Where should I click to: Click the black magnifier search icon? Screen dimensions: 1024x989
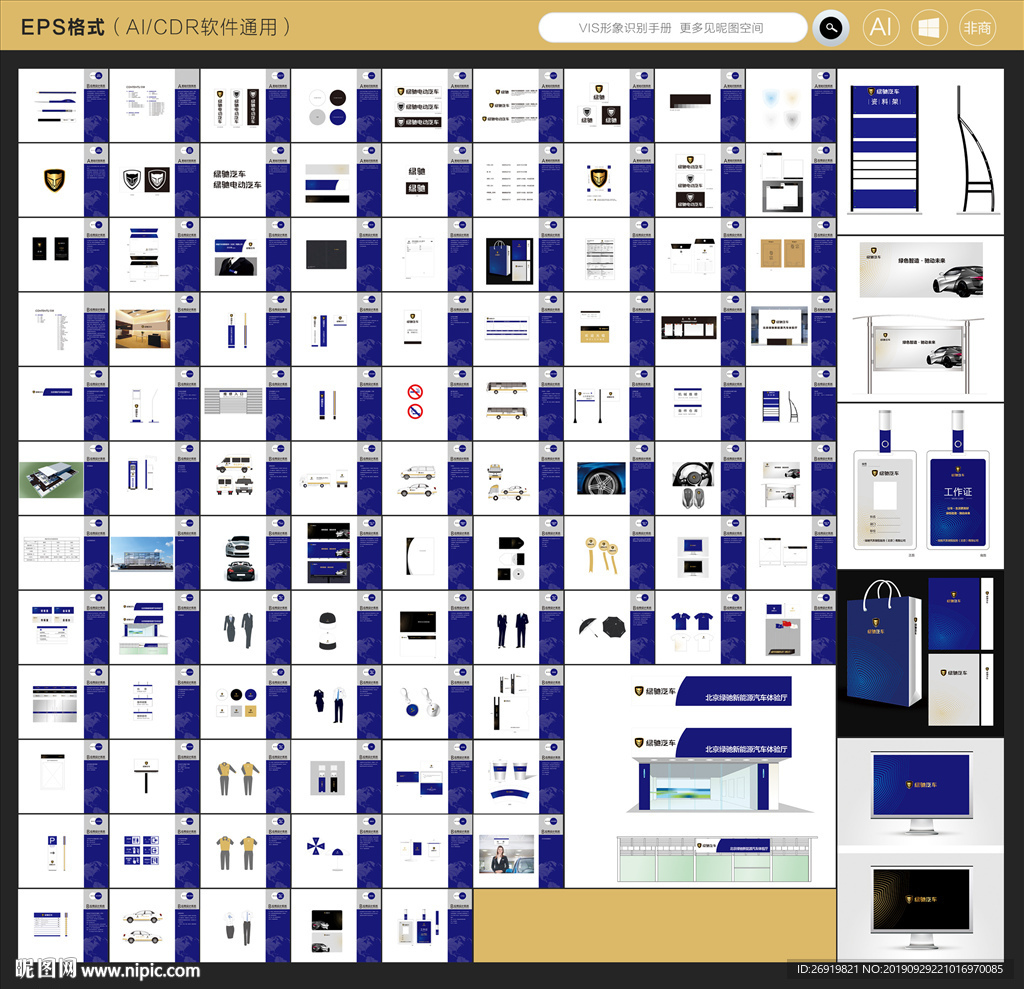coord(831,28)
